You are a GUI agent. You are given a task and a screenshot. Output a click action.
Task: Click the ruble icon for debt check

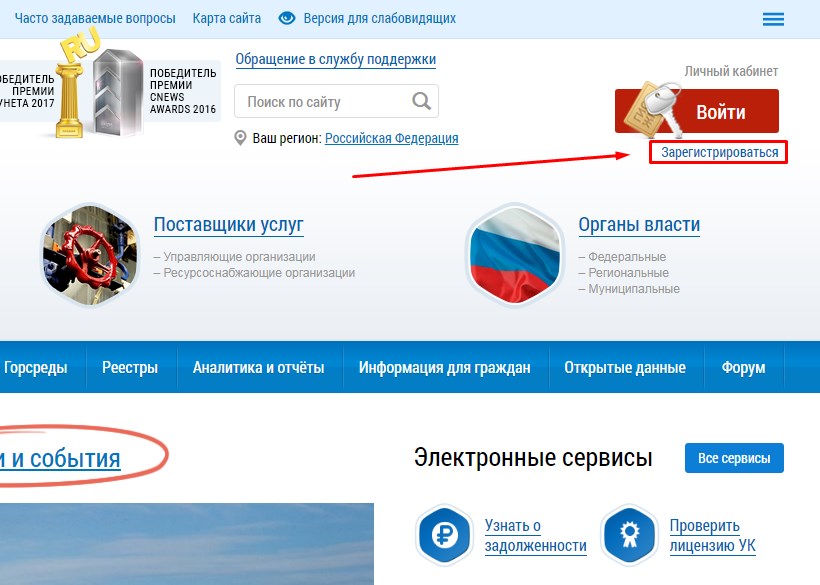tap(445, 535)
